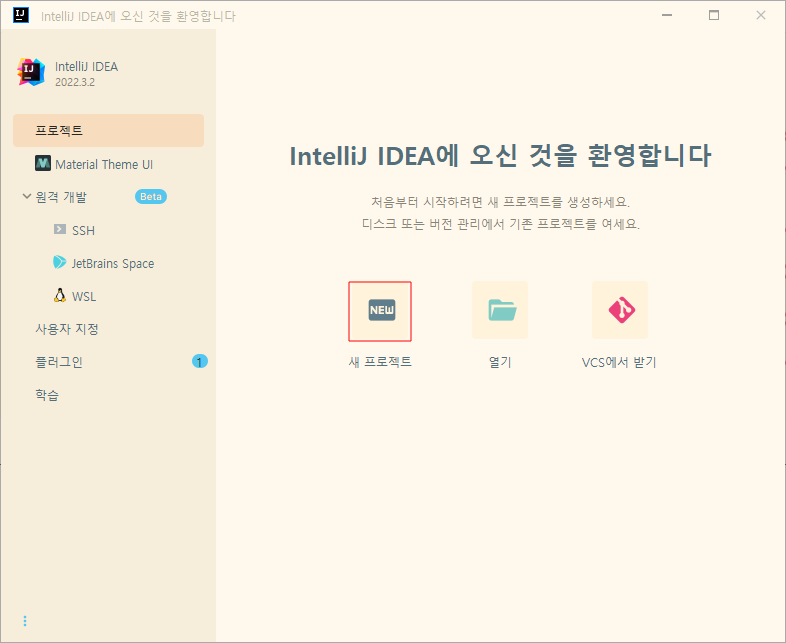
Task: Click the 열기 label
Action: point(500,362)
